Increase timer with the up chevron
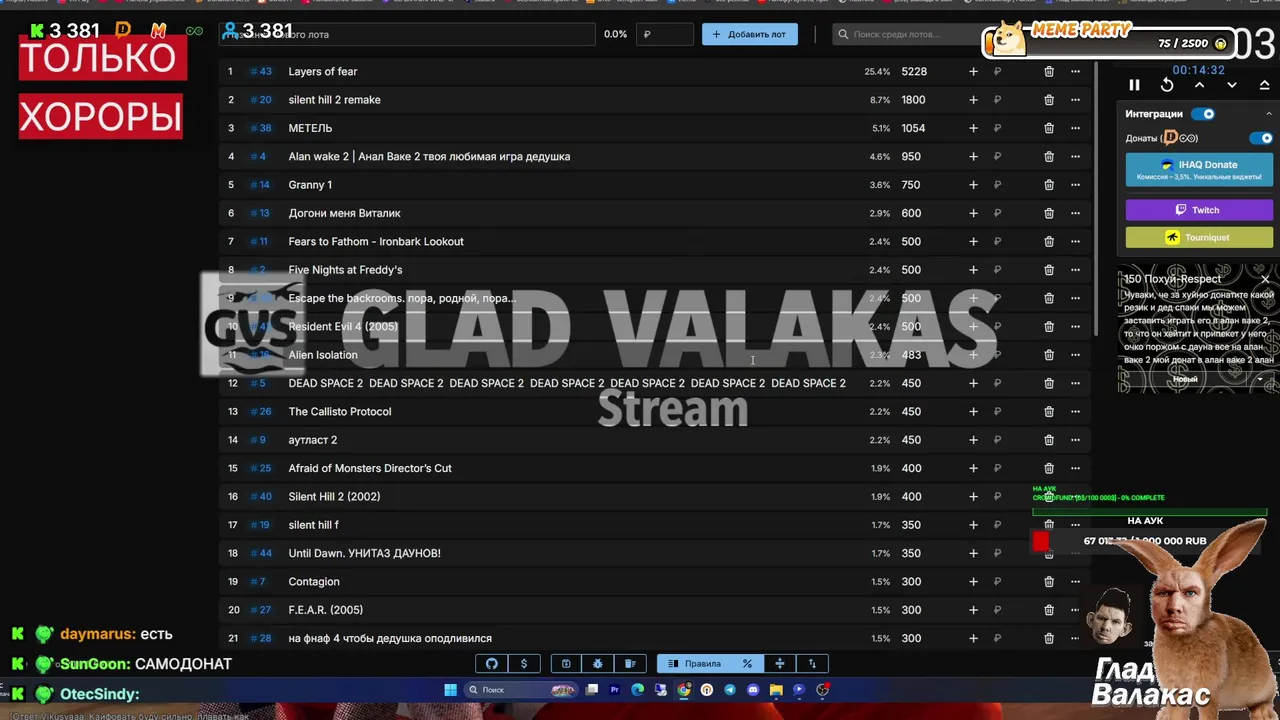Viewport: 1280px width, 720px height. click(1199, 86)
